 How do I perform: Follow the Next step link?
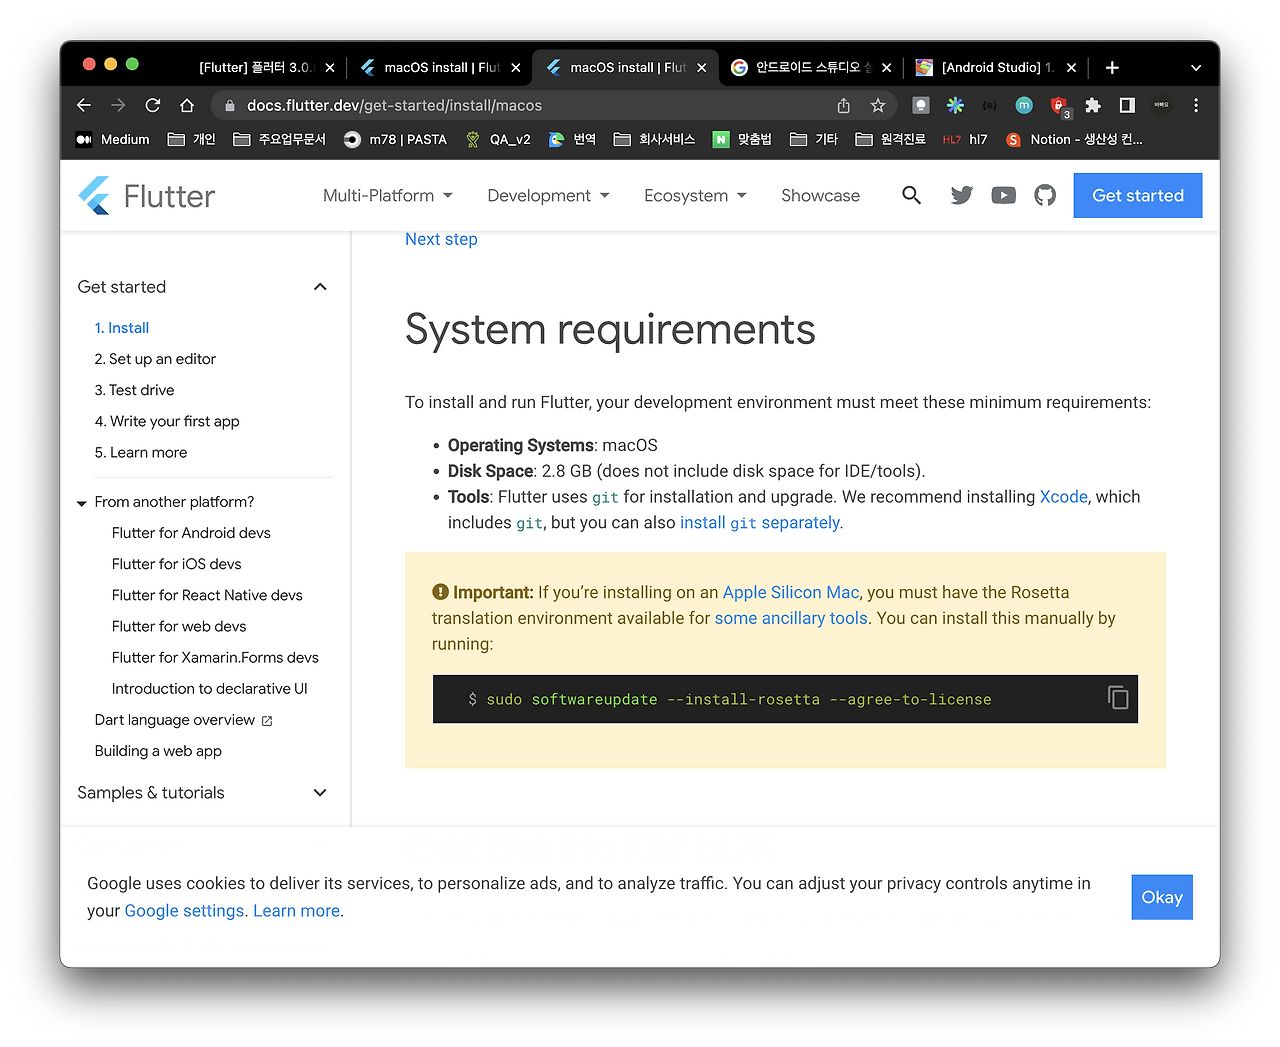(x=441, y=239)
